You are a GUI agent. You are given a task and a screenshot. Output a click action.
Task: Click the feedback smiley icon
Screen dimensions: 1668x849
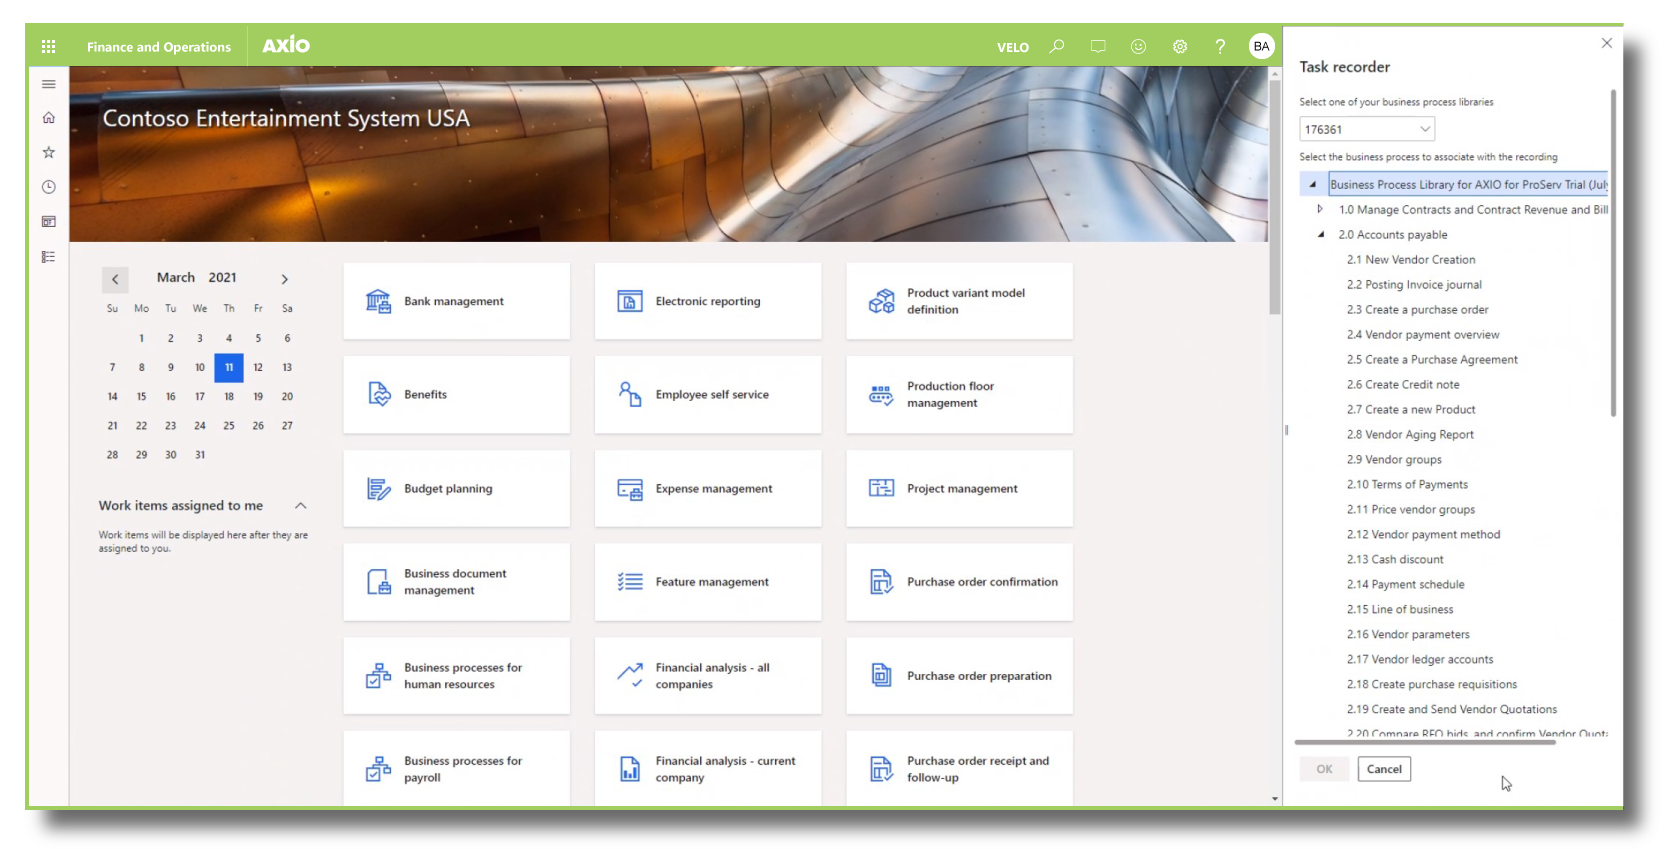tap(1138, 46)
